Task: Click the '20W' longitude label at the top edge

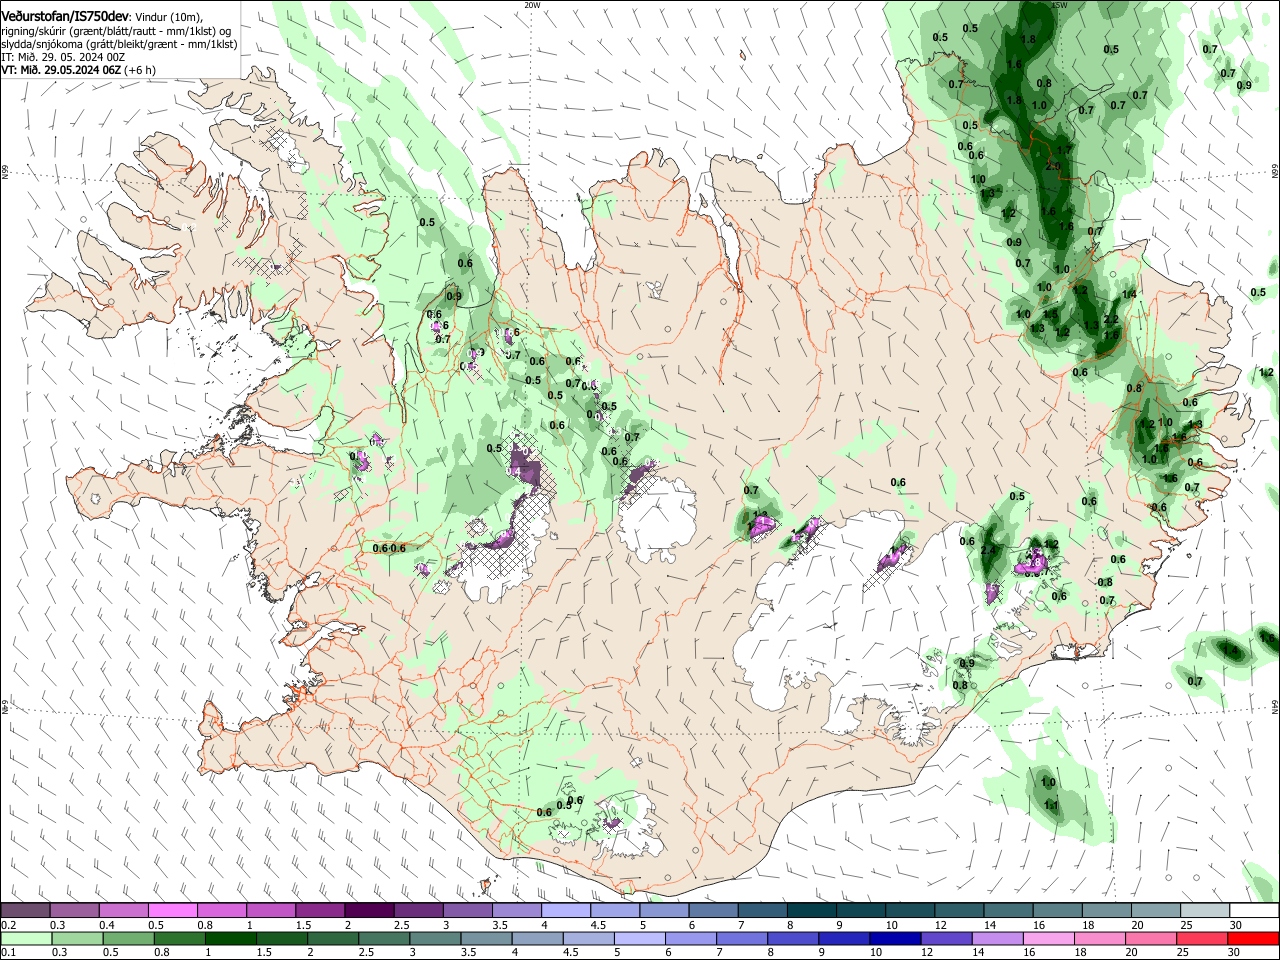Action: (532, 5)
